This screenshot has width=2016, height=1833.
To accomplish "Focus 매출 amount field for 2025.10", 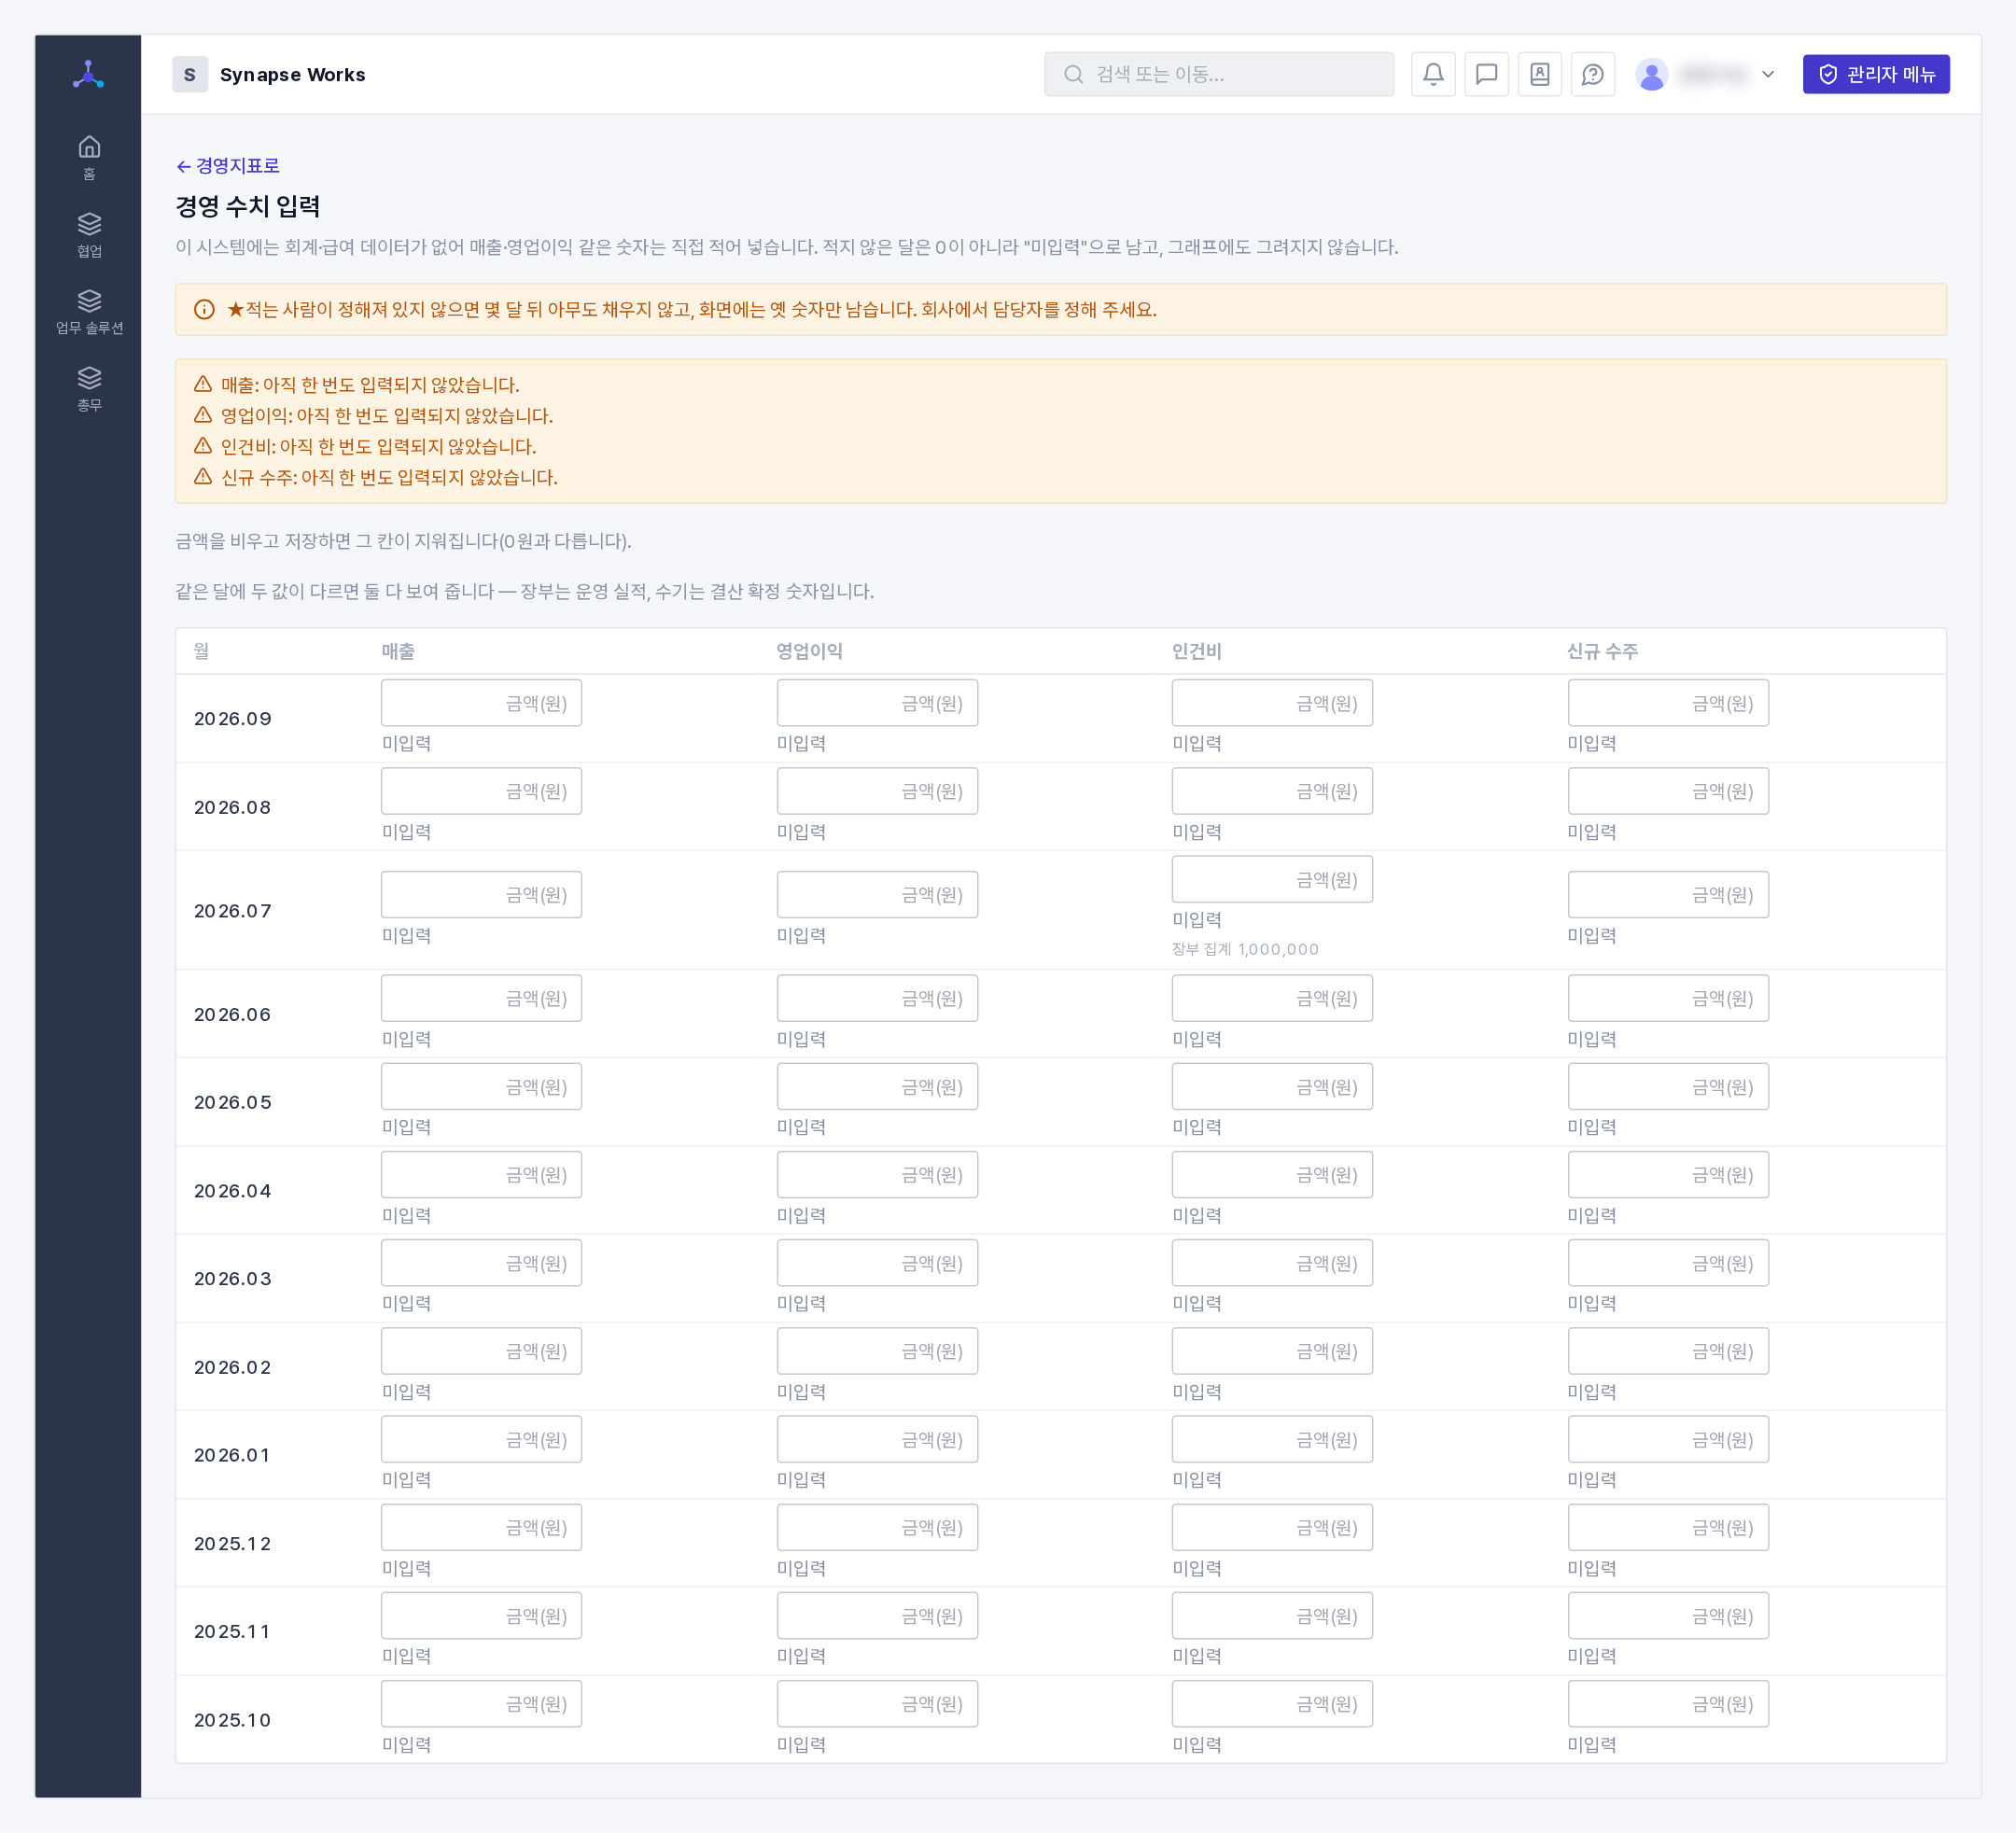I will 481,1703.
